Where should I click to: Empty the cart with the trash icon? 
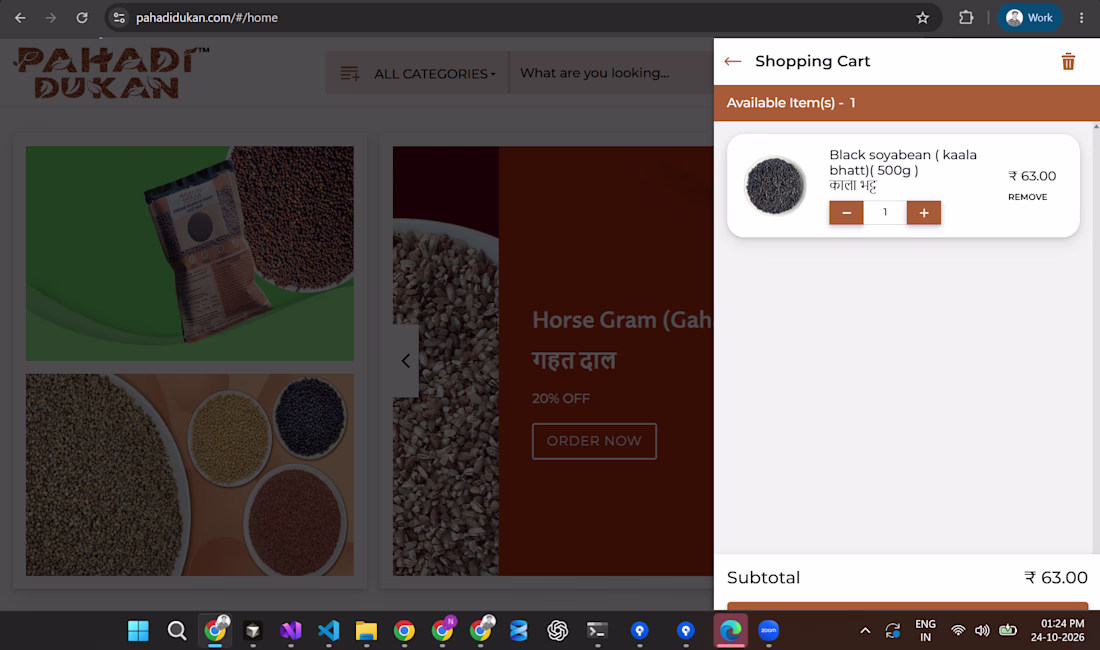[x=1068, y=62]
